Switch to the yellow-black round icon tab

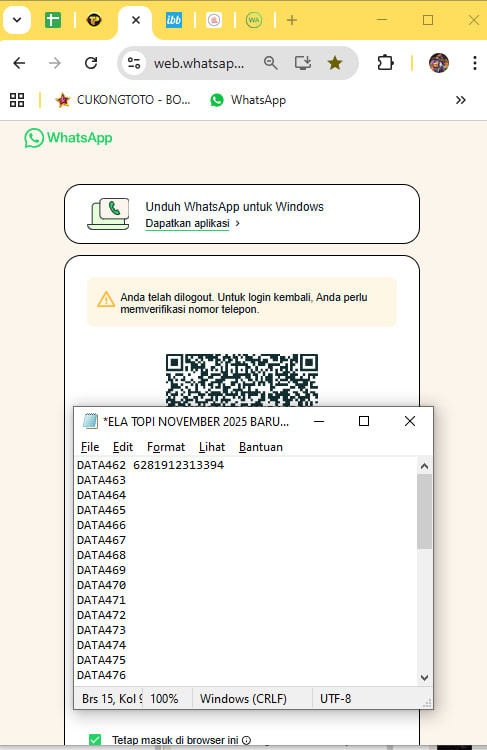94,20
